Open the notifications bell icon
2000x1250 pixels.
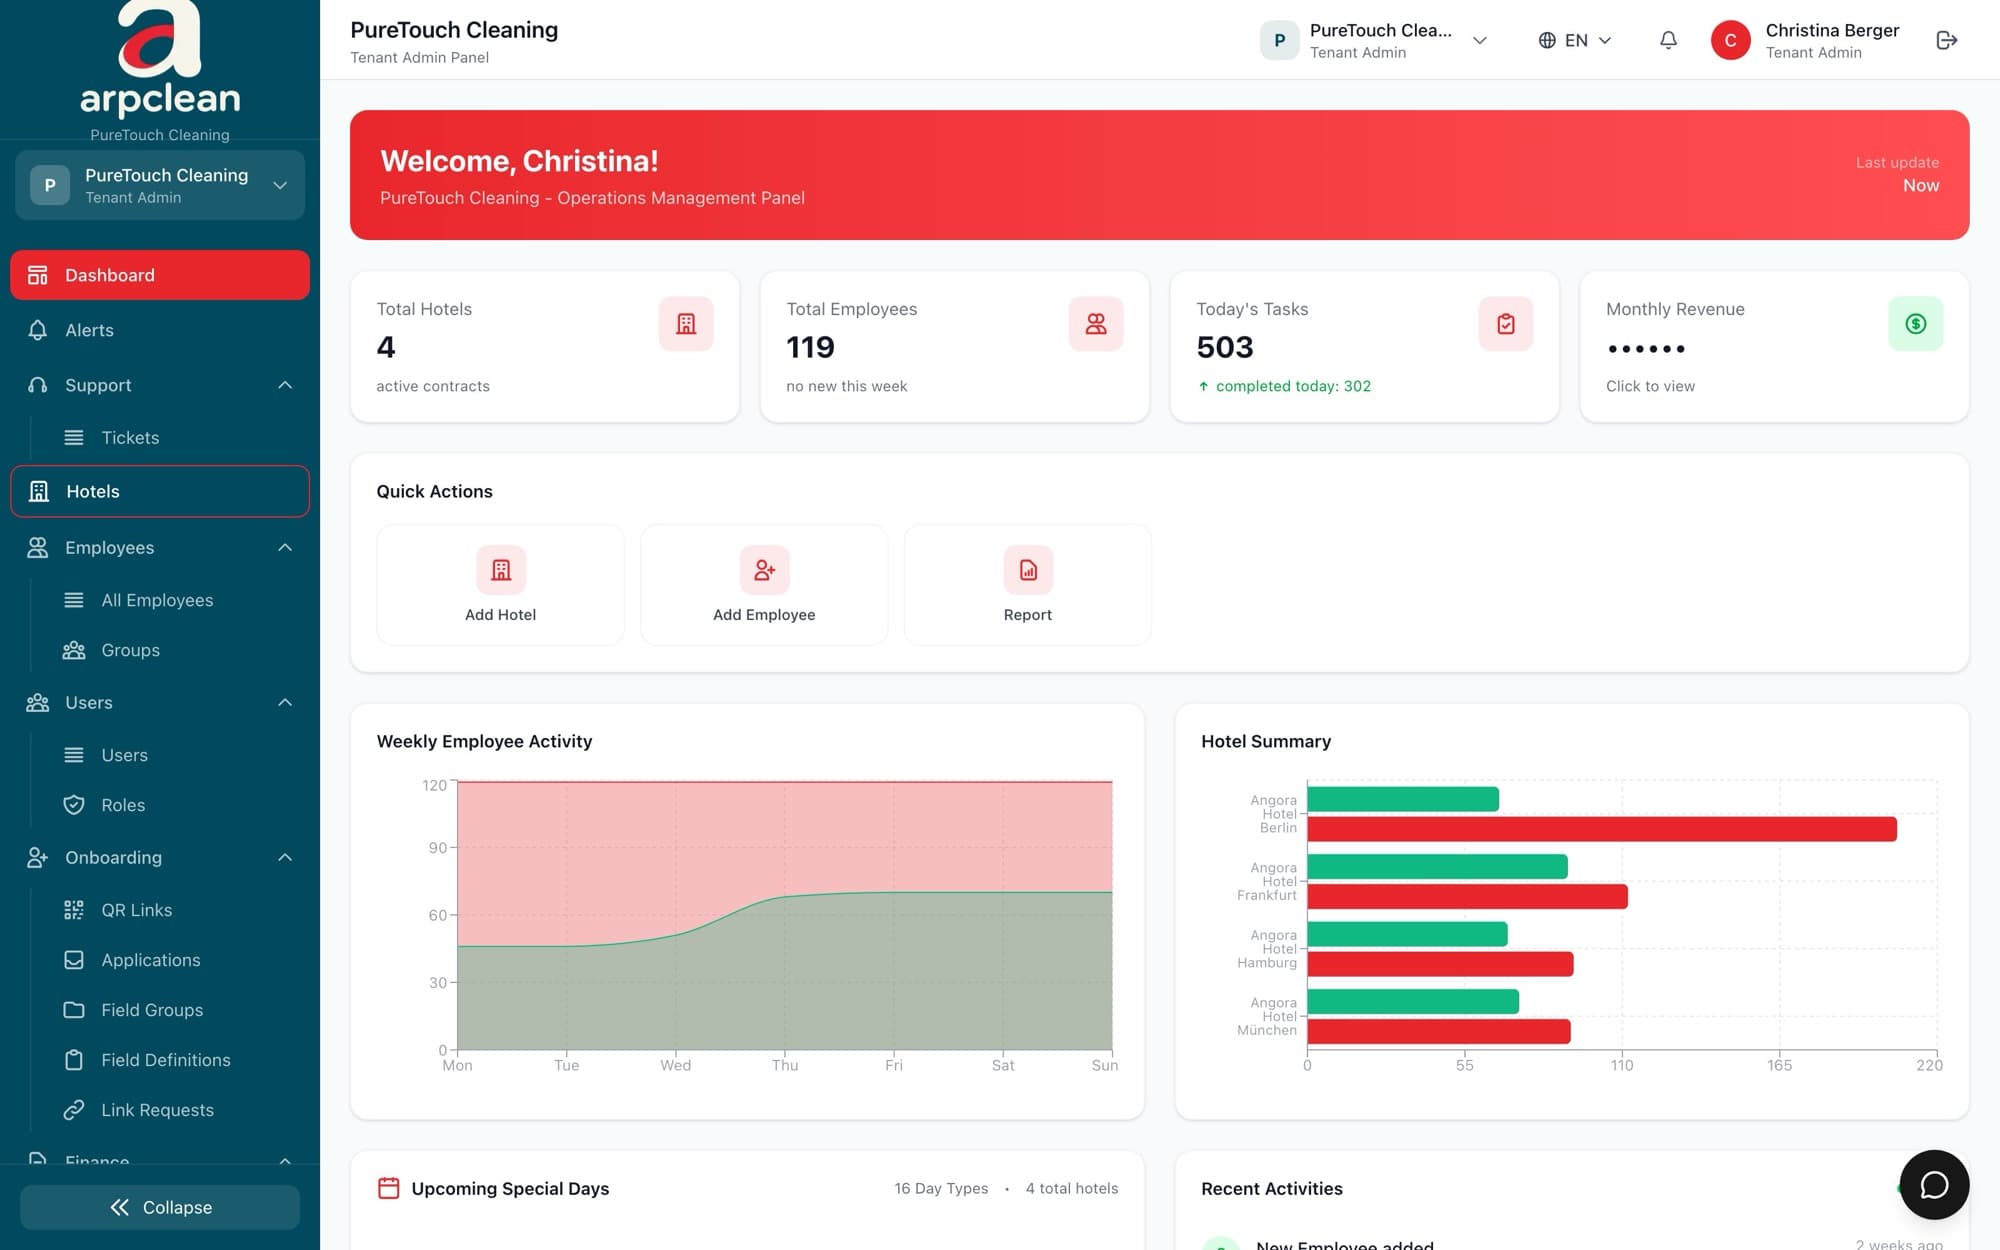[x=1668, y=40]
